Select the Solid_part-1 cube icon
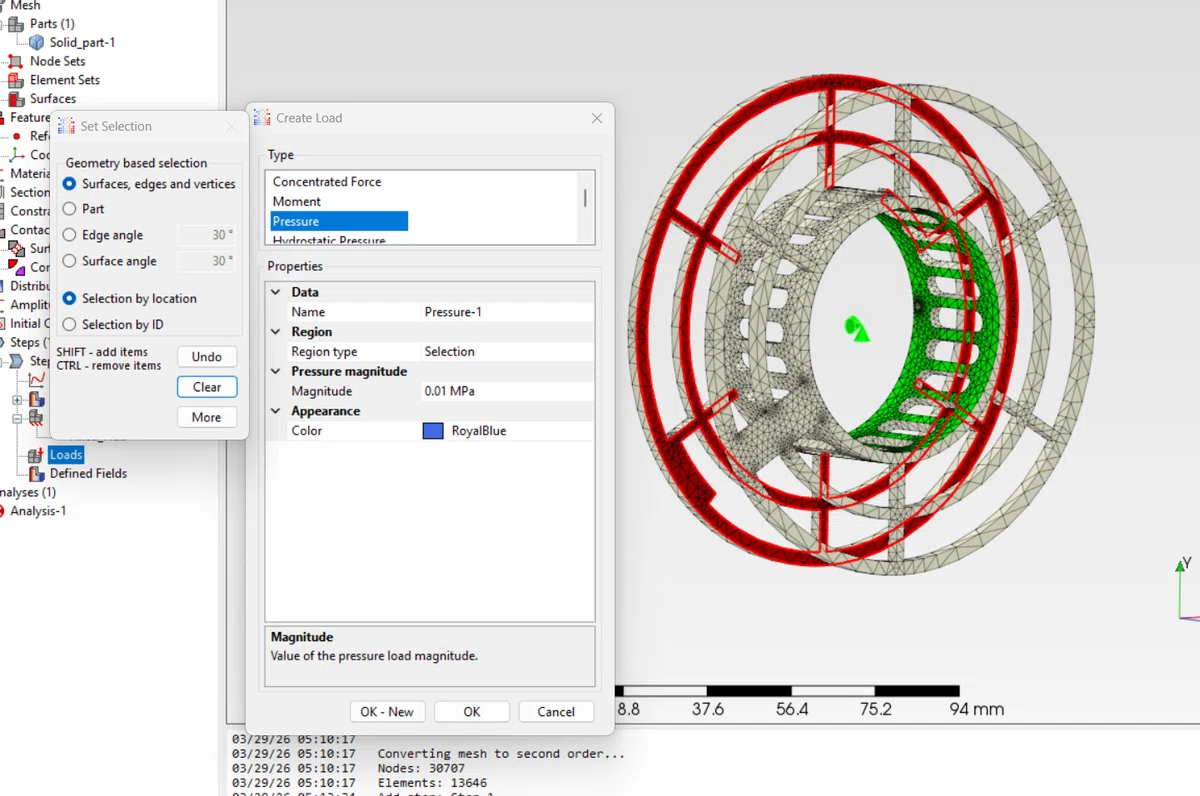The image size is (1200, 796). click(x=37, y=42)
